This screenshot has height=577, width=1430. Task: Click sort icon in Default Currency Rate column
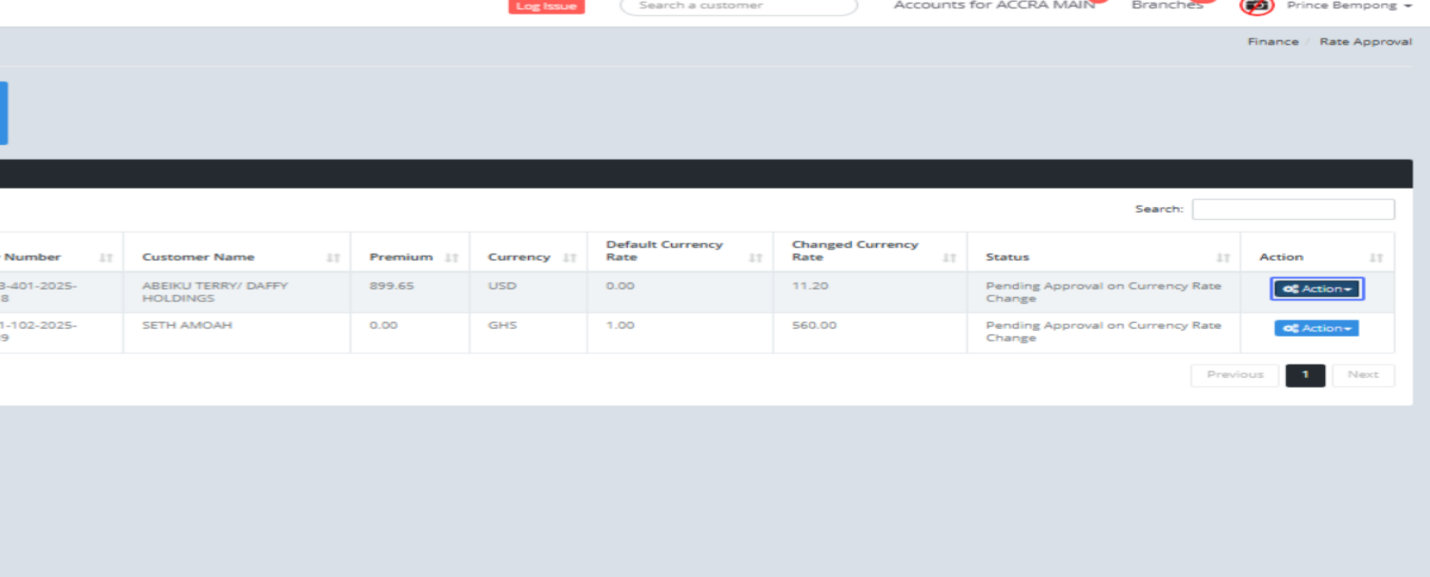point(756,258)
